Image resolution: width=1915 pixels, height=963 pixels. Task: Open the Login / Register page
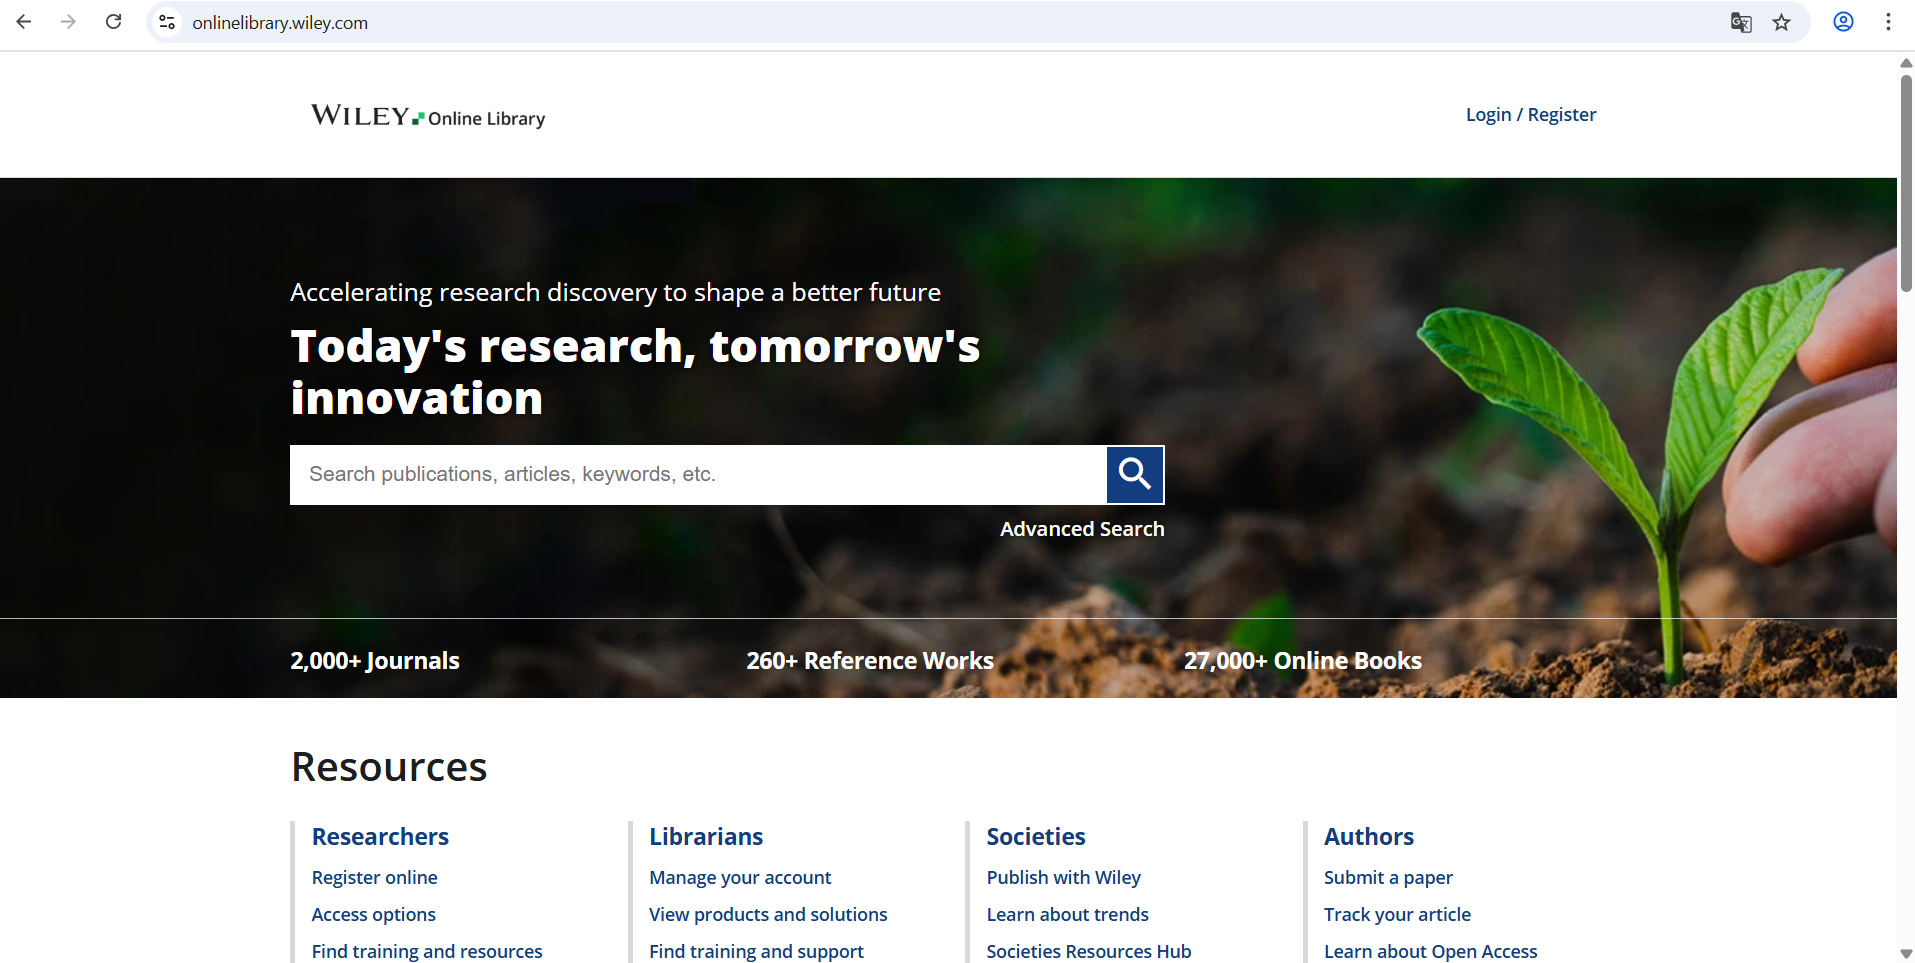coord(1530,114)
